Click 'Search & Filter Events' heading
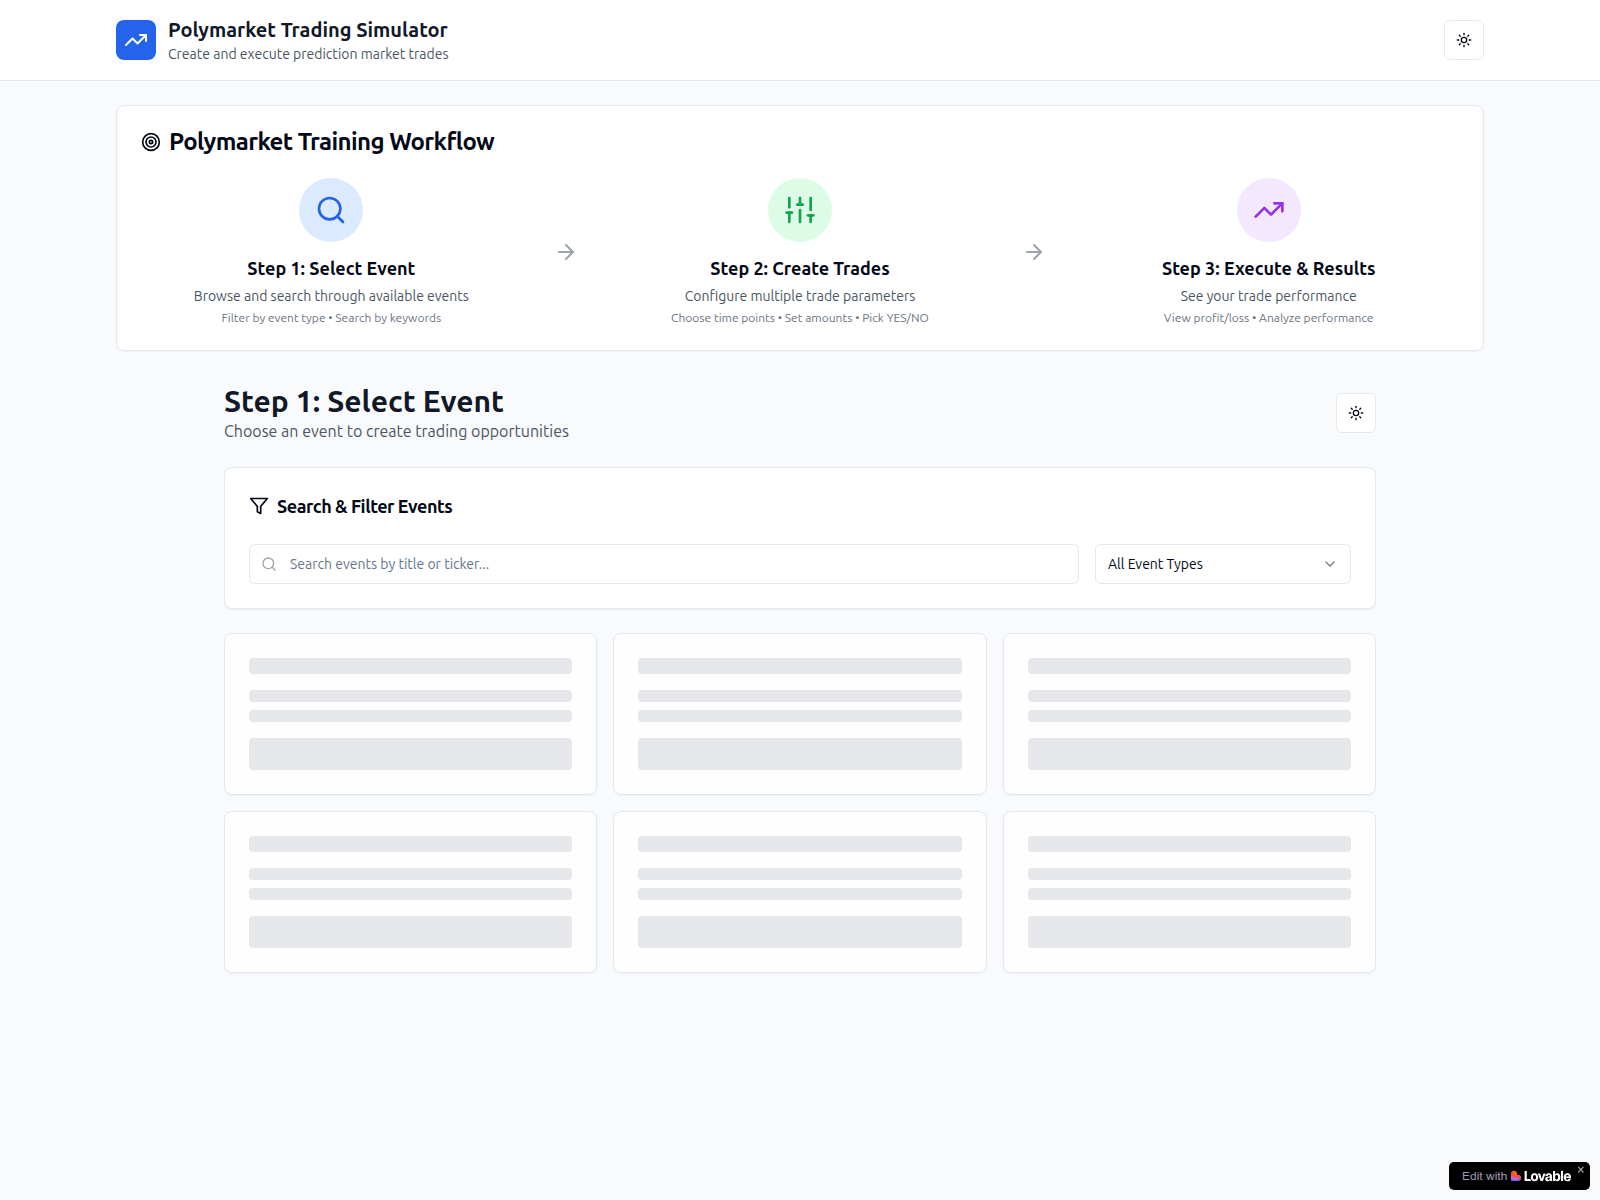 (364, 506)
